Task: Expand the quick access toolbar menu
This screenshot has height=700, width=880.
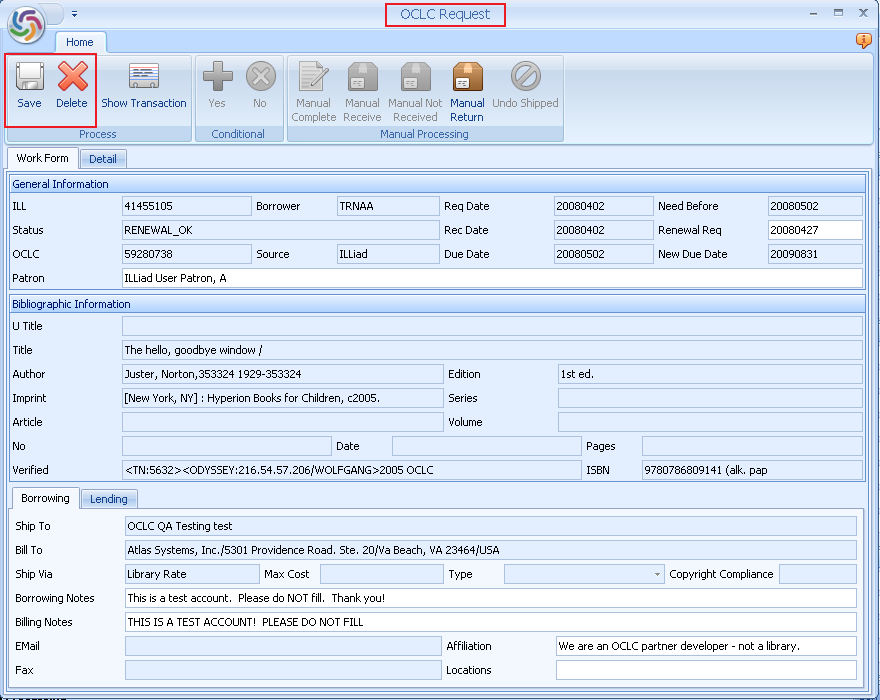Action: [x=72, y=13]
